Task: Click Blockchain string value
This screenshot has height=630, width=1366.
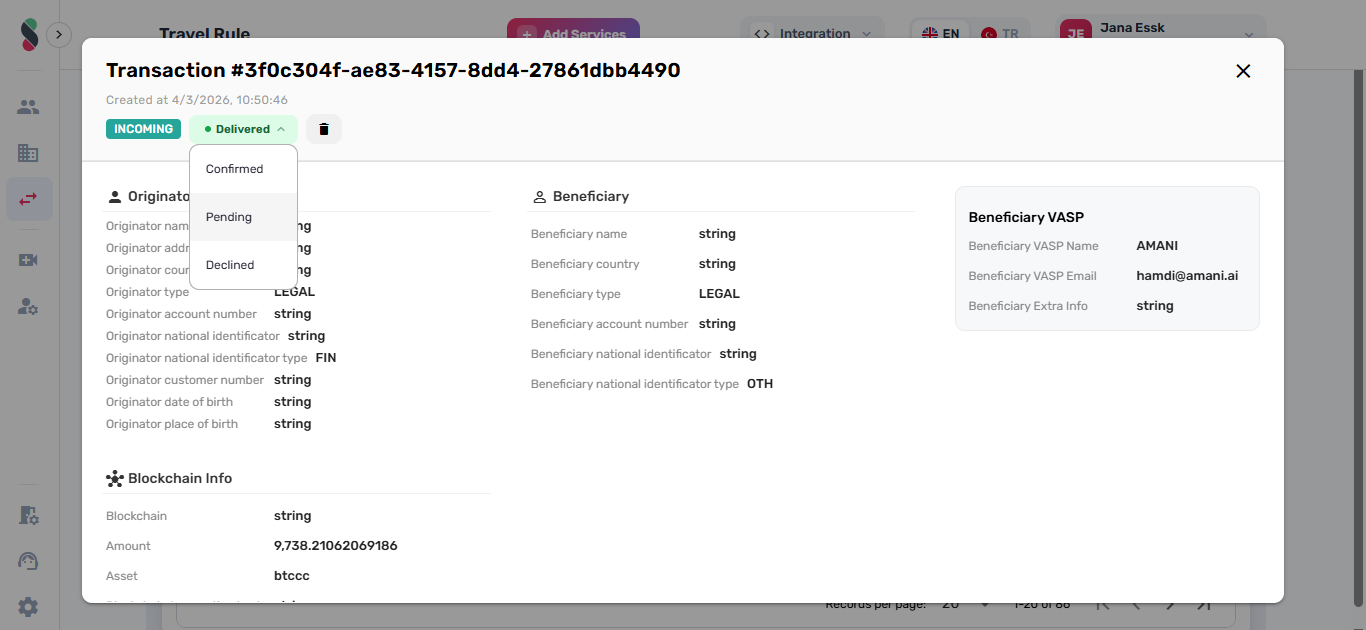Action: point(292,516)
